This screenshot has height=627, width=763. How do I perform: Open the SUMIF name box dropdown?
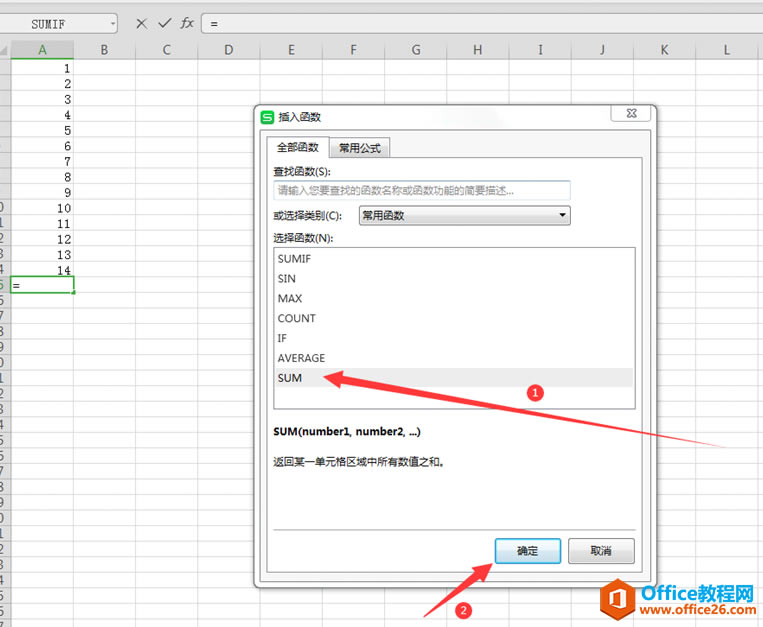113,23
